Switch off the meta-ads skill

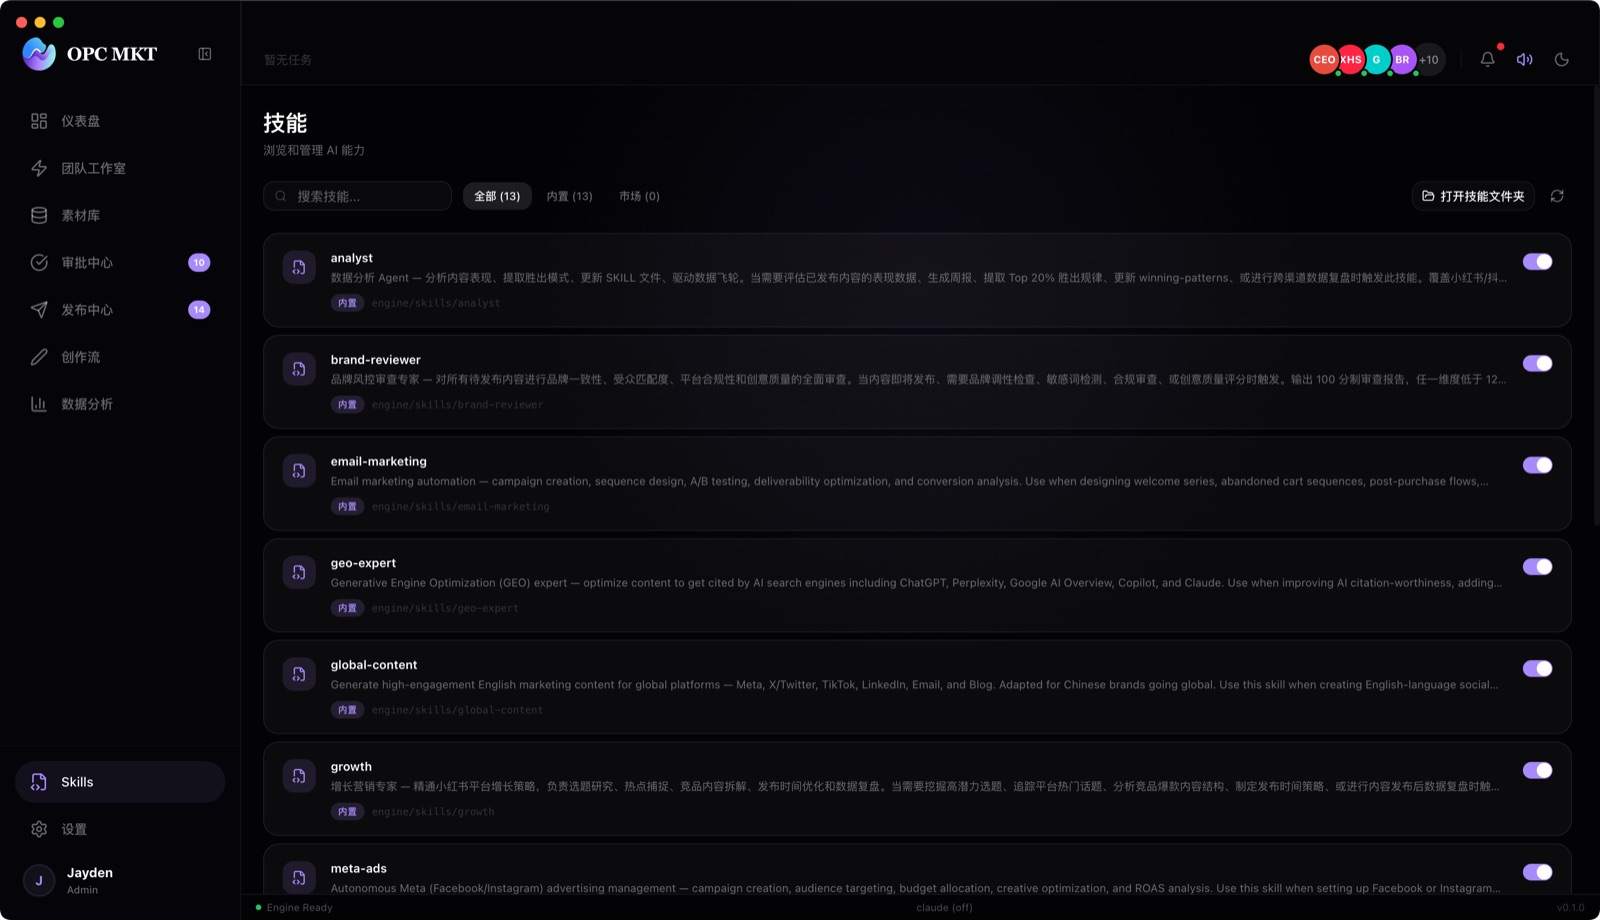[x=1537, y=872]
